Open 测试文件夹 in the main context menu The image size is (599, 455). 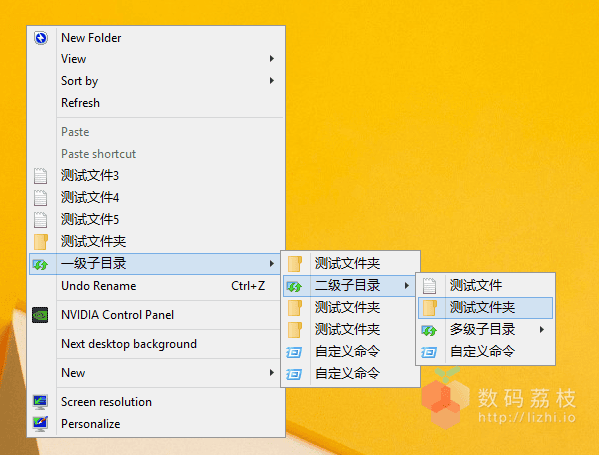tap(157, 241)
